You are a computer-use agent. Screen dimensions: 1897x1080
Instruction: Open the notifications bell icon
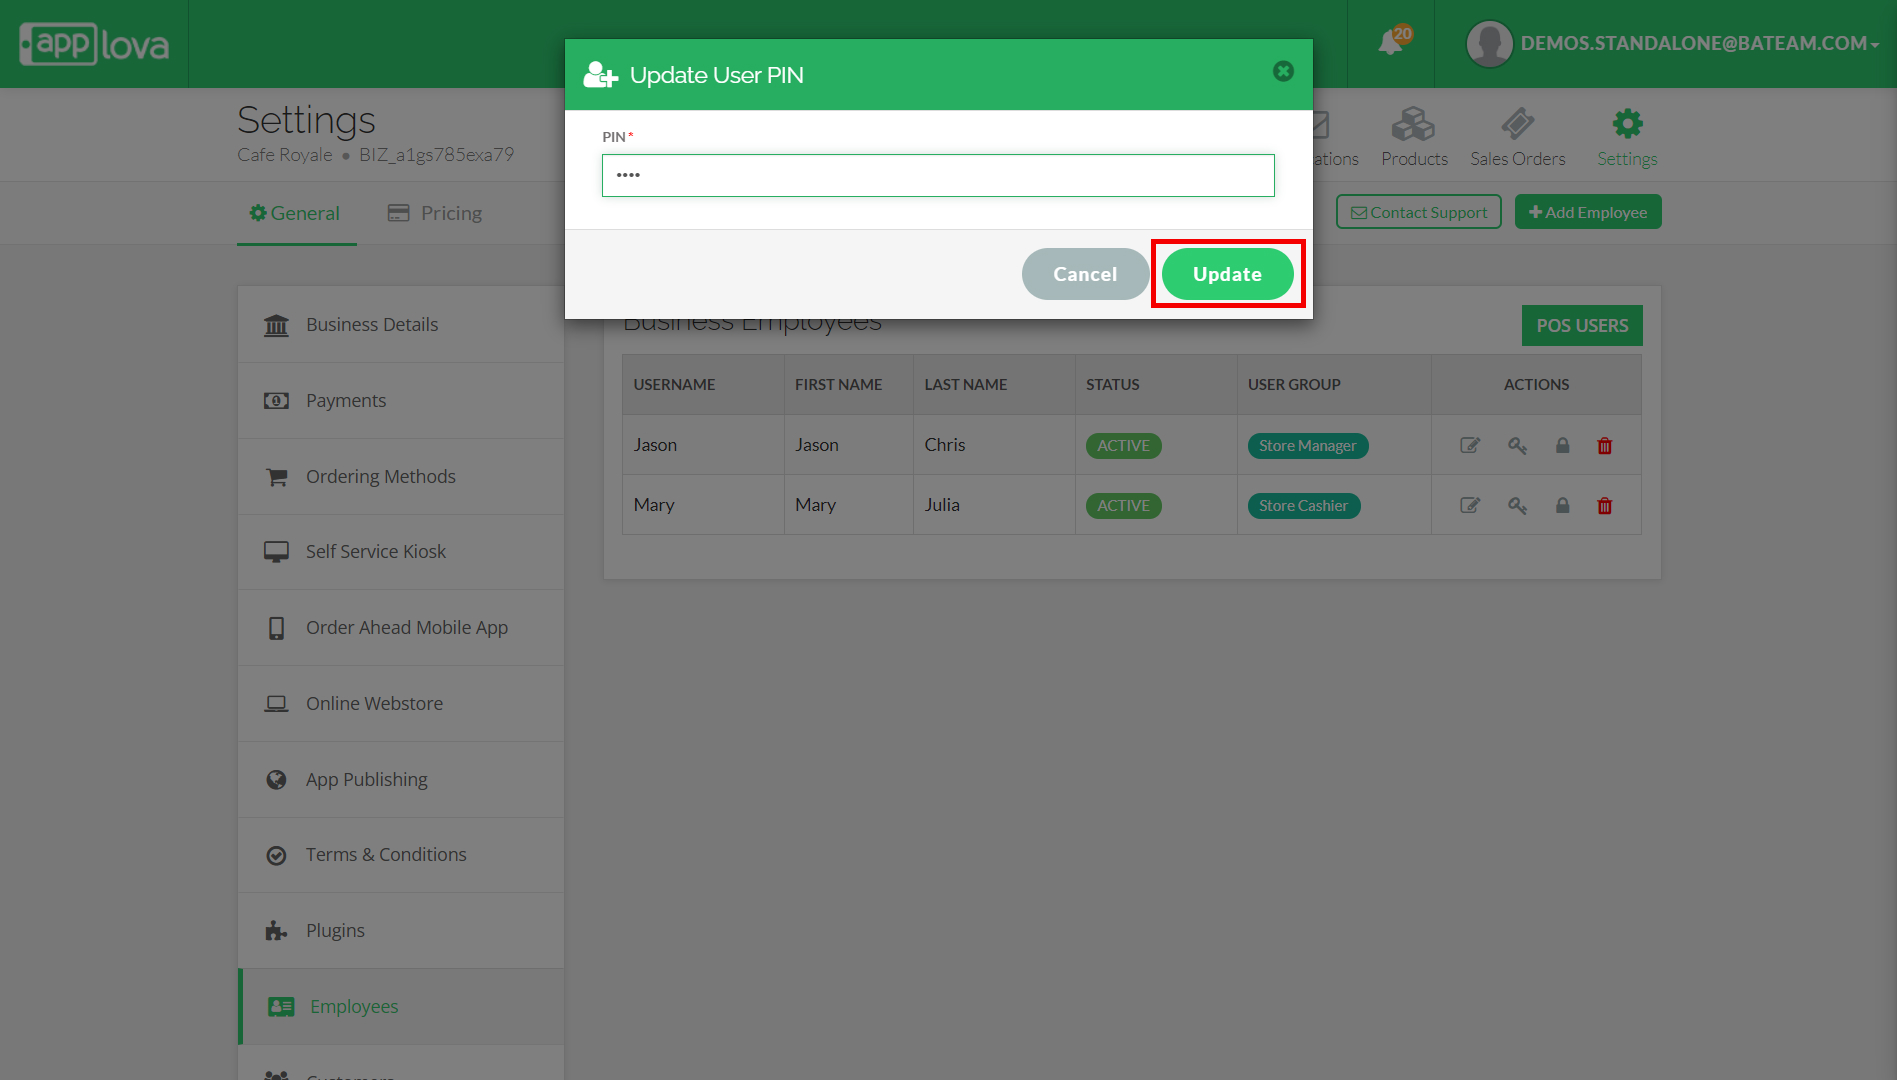tap(1391, 42)
